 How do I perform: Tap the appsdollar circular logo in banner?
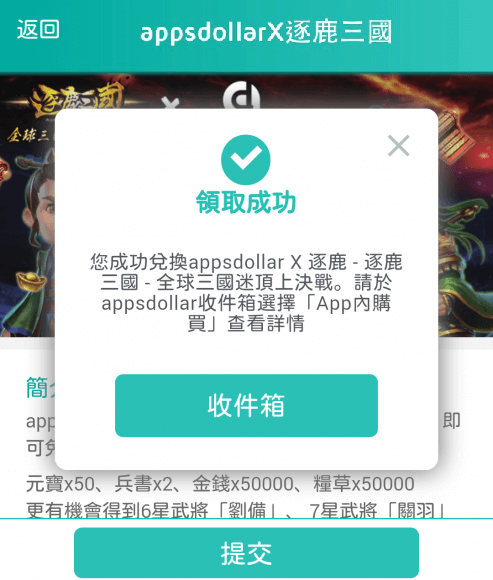[x=242, y=96]
